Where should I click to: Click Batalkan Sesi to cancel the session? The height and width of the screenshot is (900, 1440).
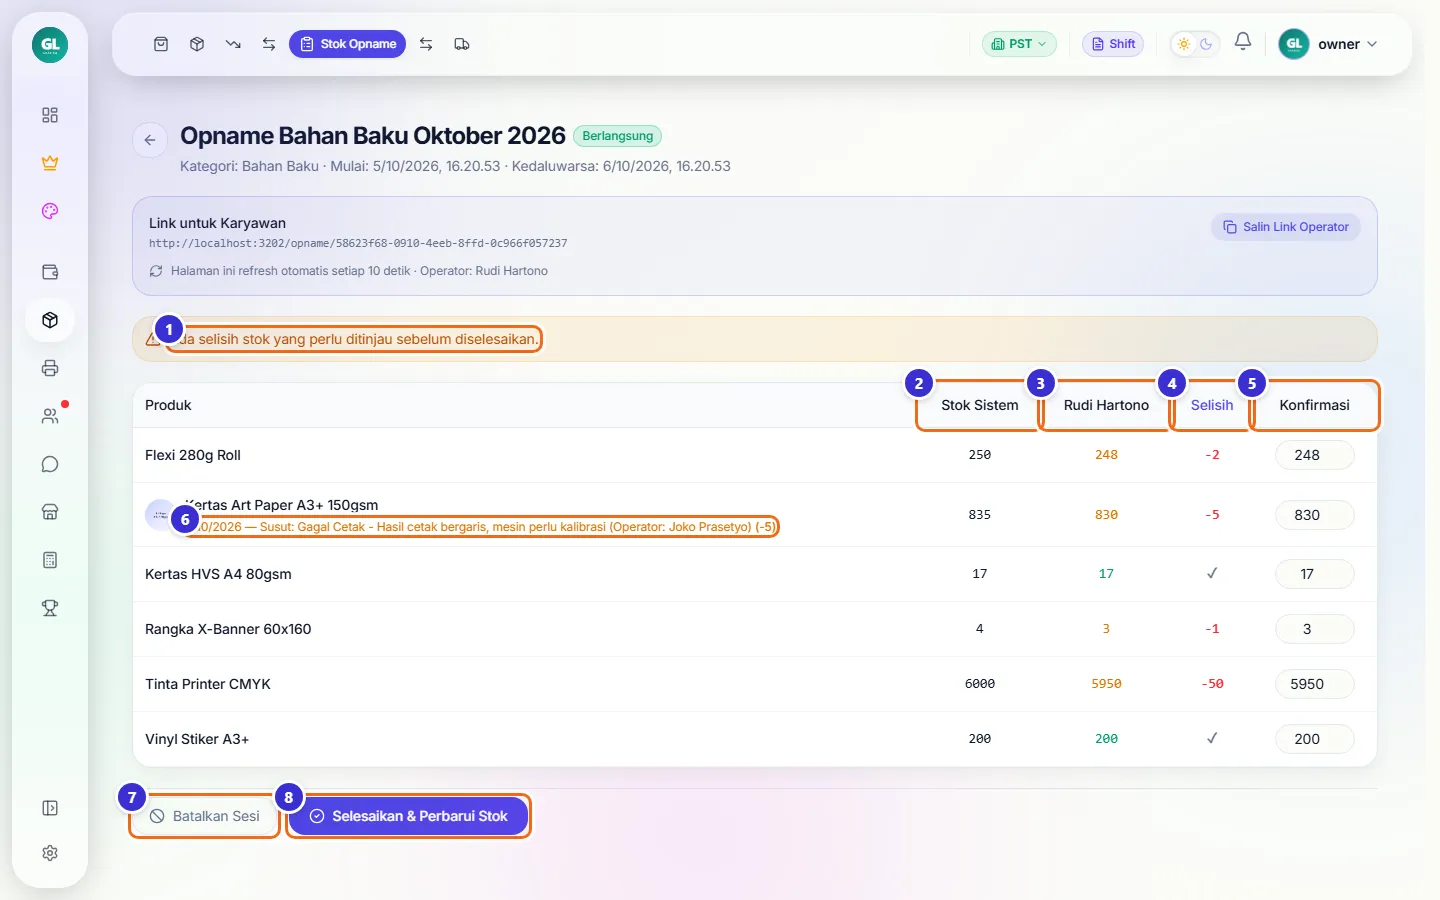[205, 816]
